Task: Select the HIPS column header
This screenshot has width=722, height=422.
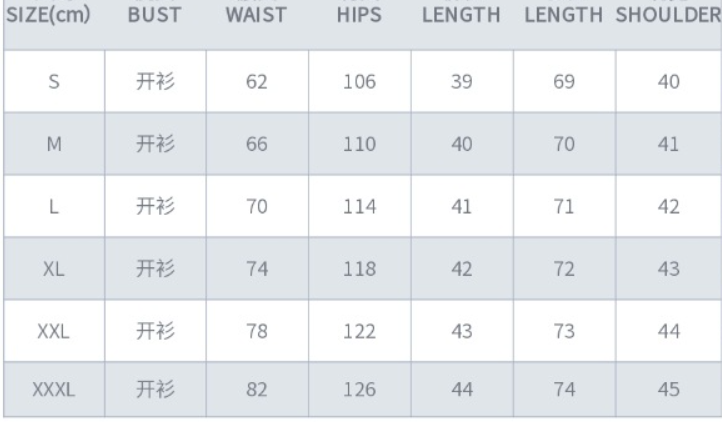Action: (x=359, y=17)
